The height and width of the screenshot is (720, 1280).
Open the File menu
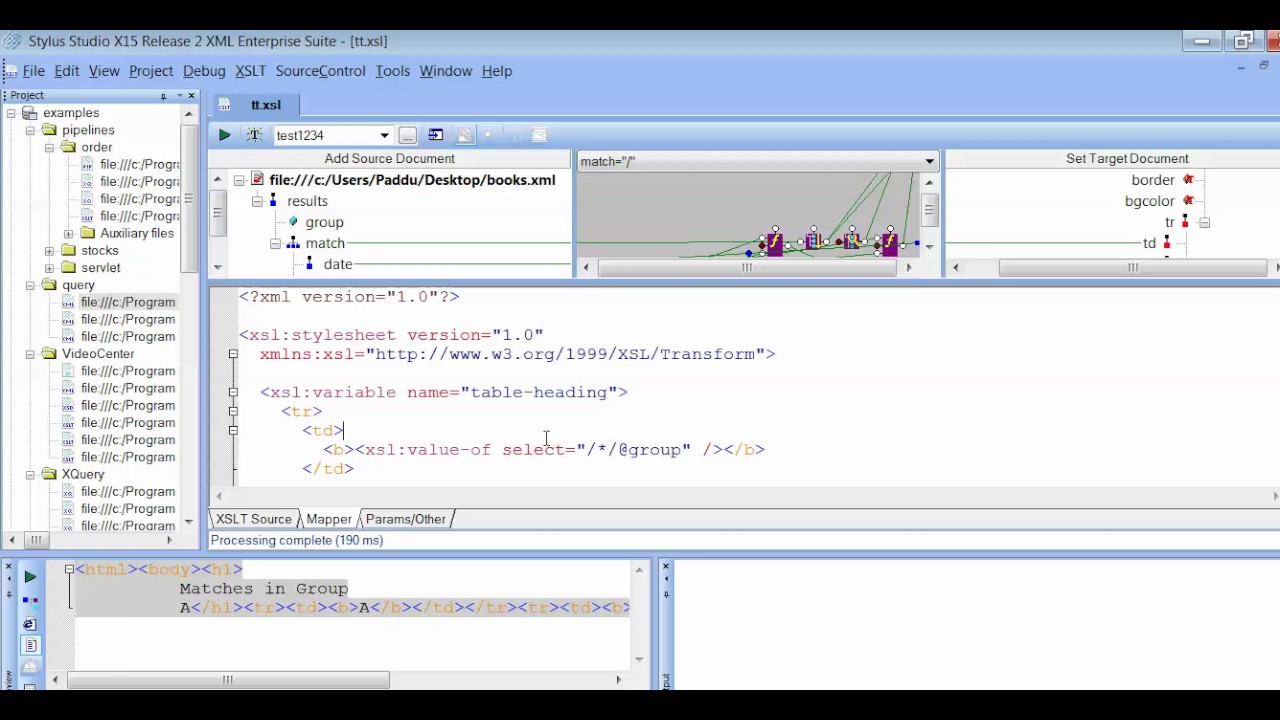[34, 71]
